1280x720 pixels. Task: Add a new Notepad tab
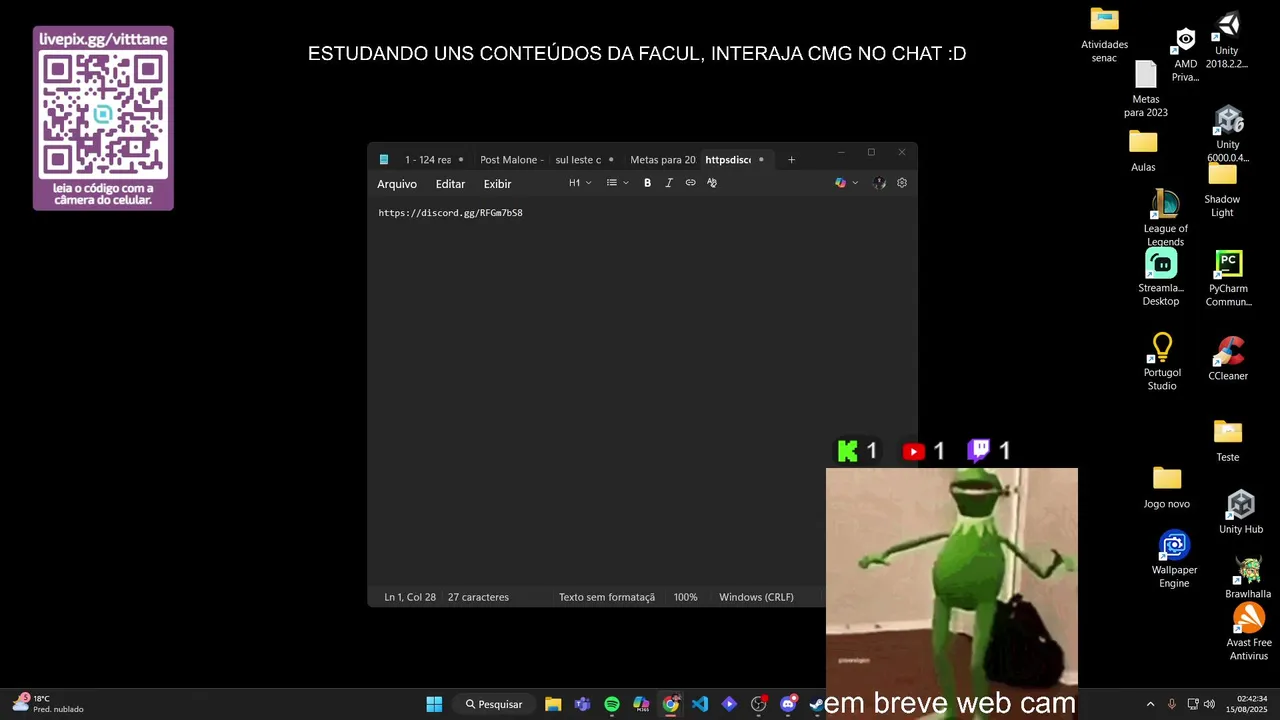tap(791, 160)
